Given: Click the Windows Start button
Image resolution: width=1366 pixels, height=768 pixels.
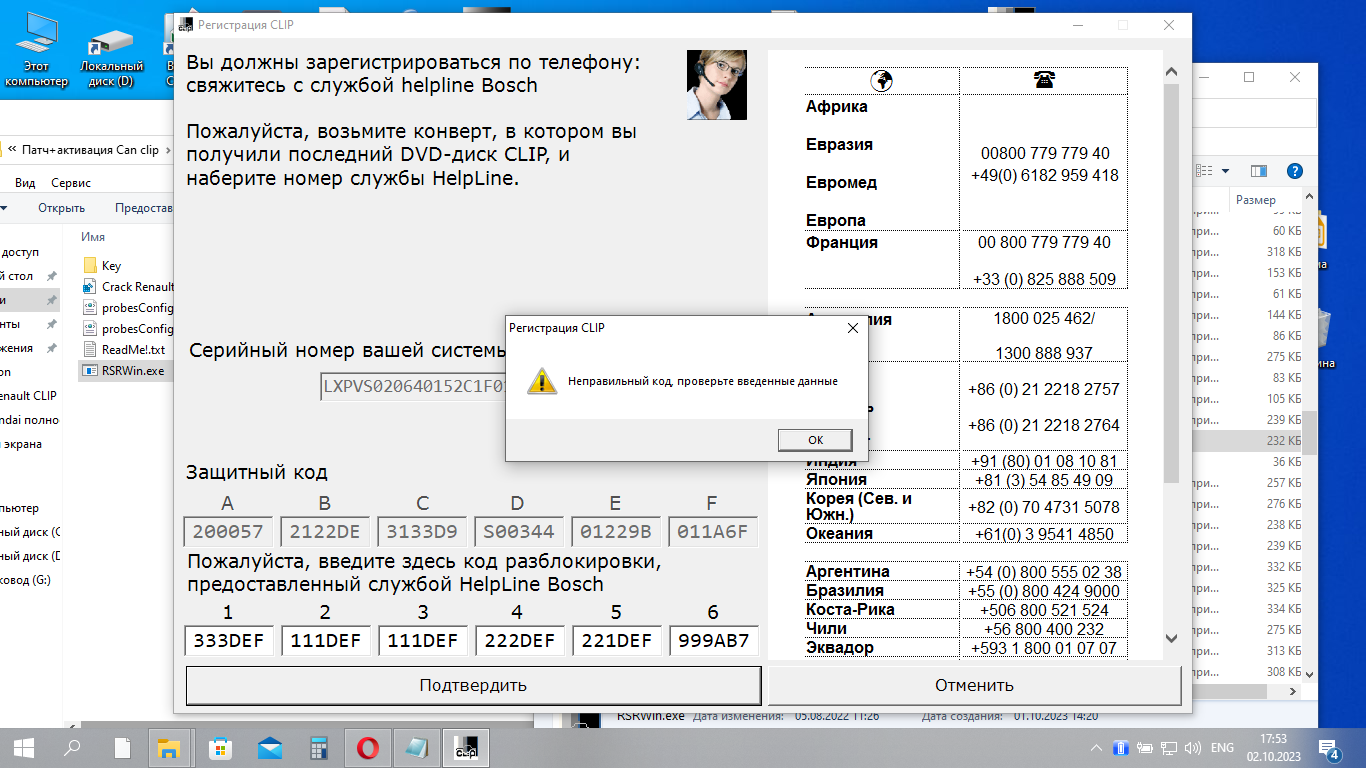Looking at the screenshot, I should [24, 747].
